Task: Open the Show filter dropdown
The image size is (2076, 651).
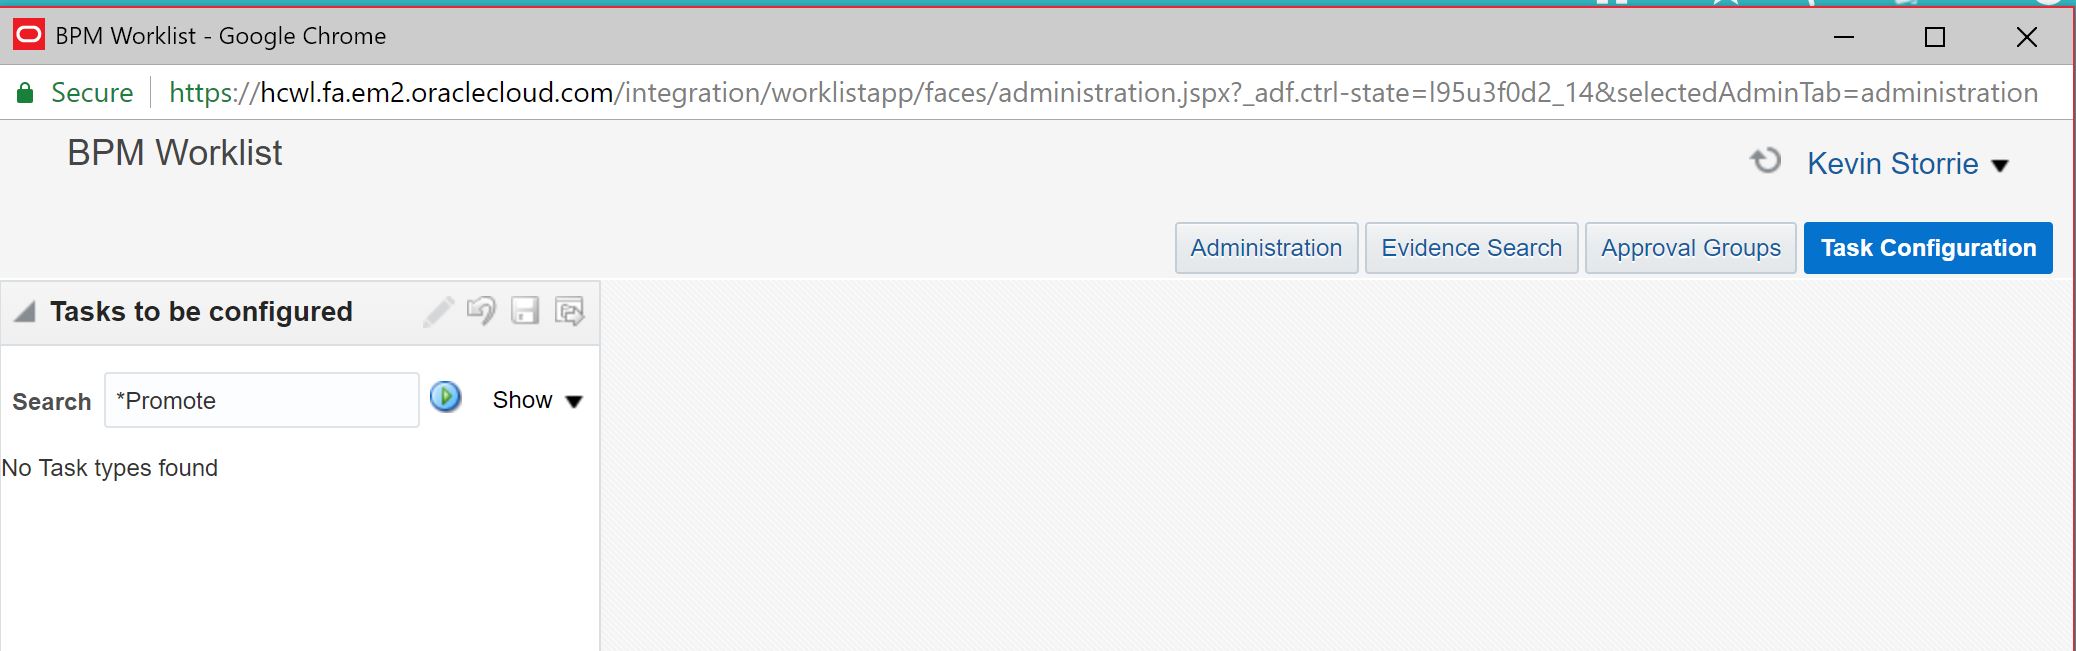Action: point(536,399)
